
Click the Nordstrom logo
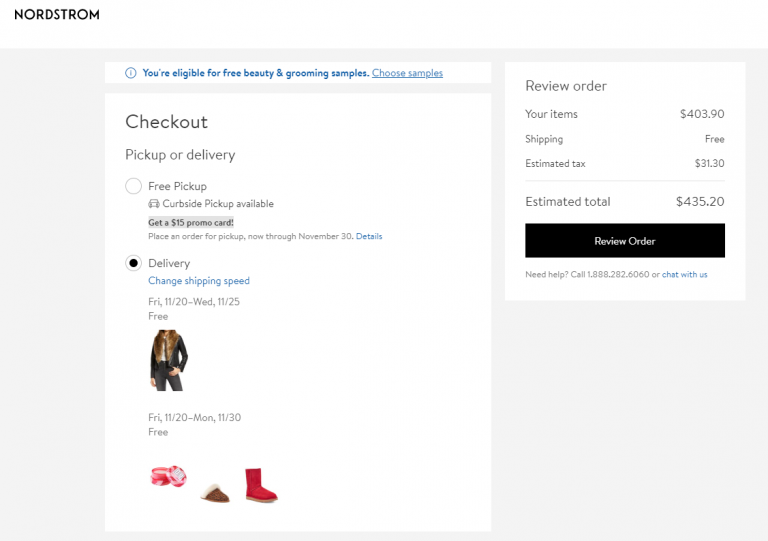57,15
